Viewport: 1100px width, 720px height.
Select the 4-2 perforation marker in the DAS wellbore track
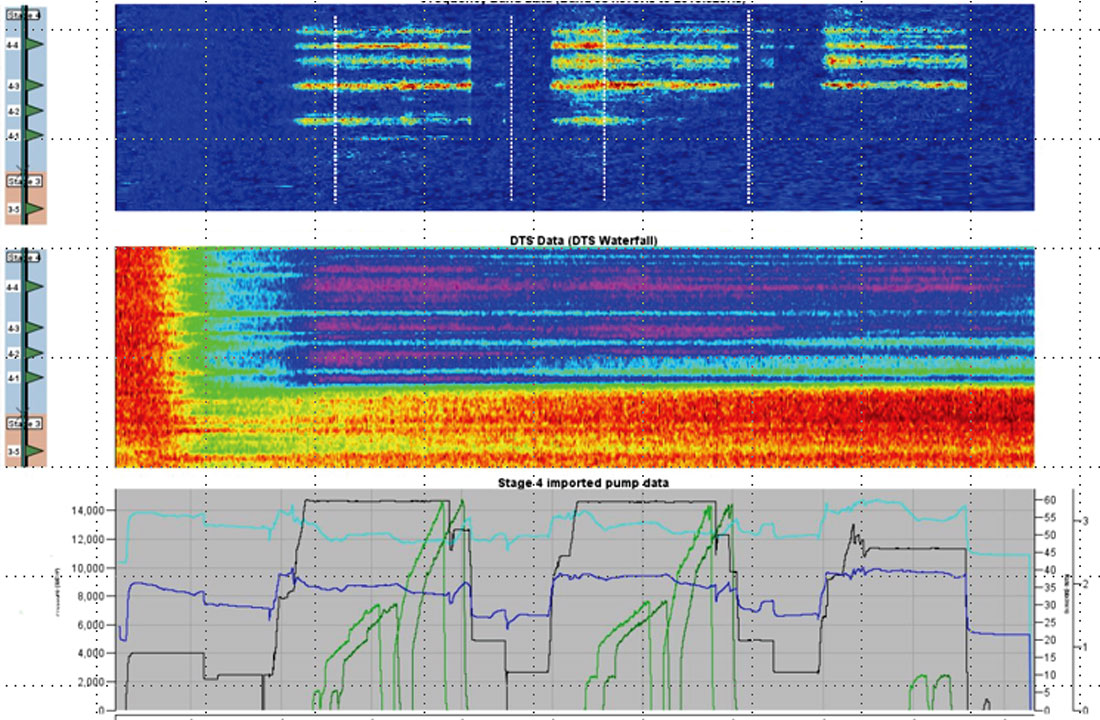coord(35,111)
